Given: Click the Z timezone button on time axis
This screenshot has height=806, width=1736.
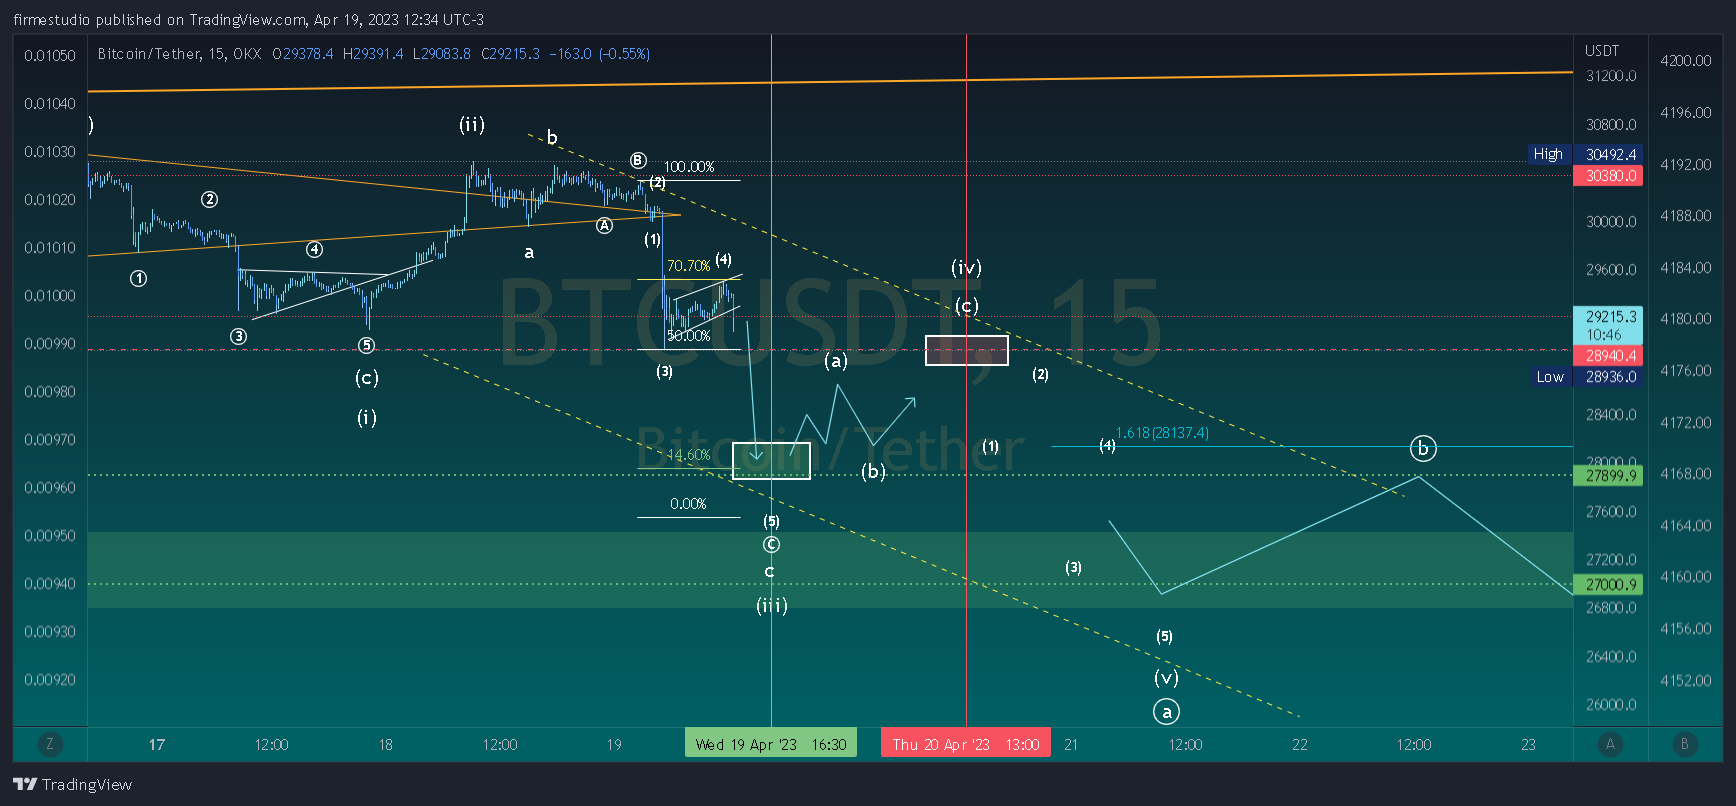Looking at the screenshot, I should [49, 744].
